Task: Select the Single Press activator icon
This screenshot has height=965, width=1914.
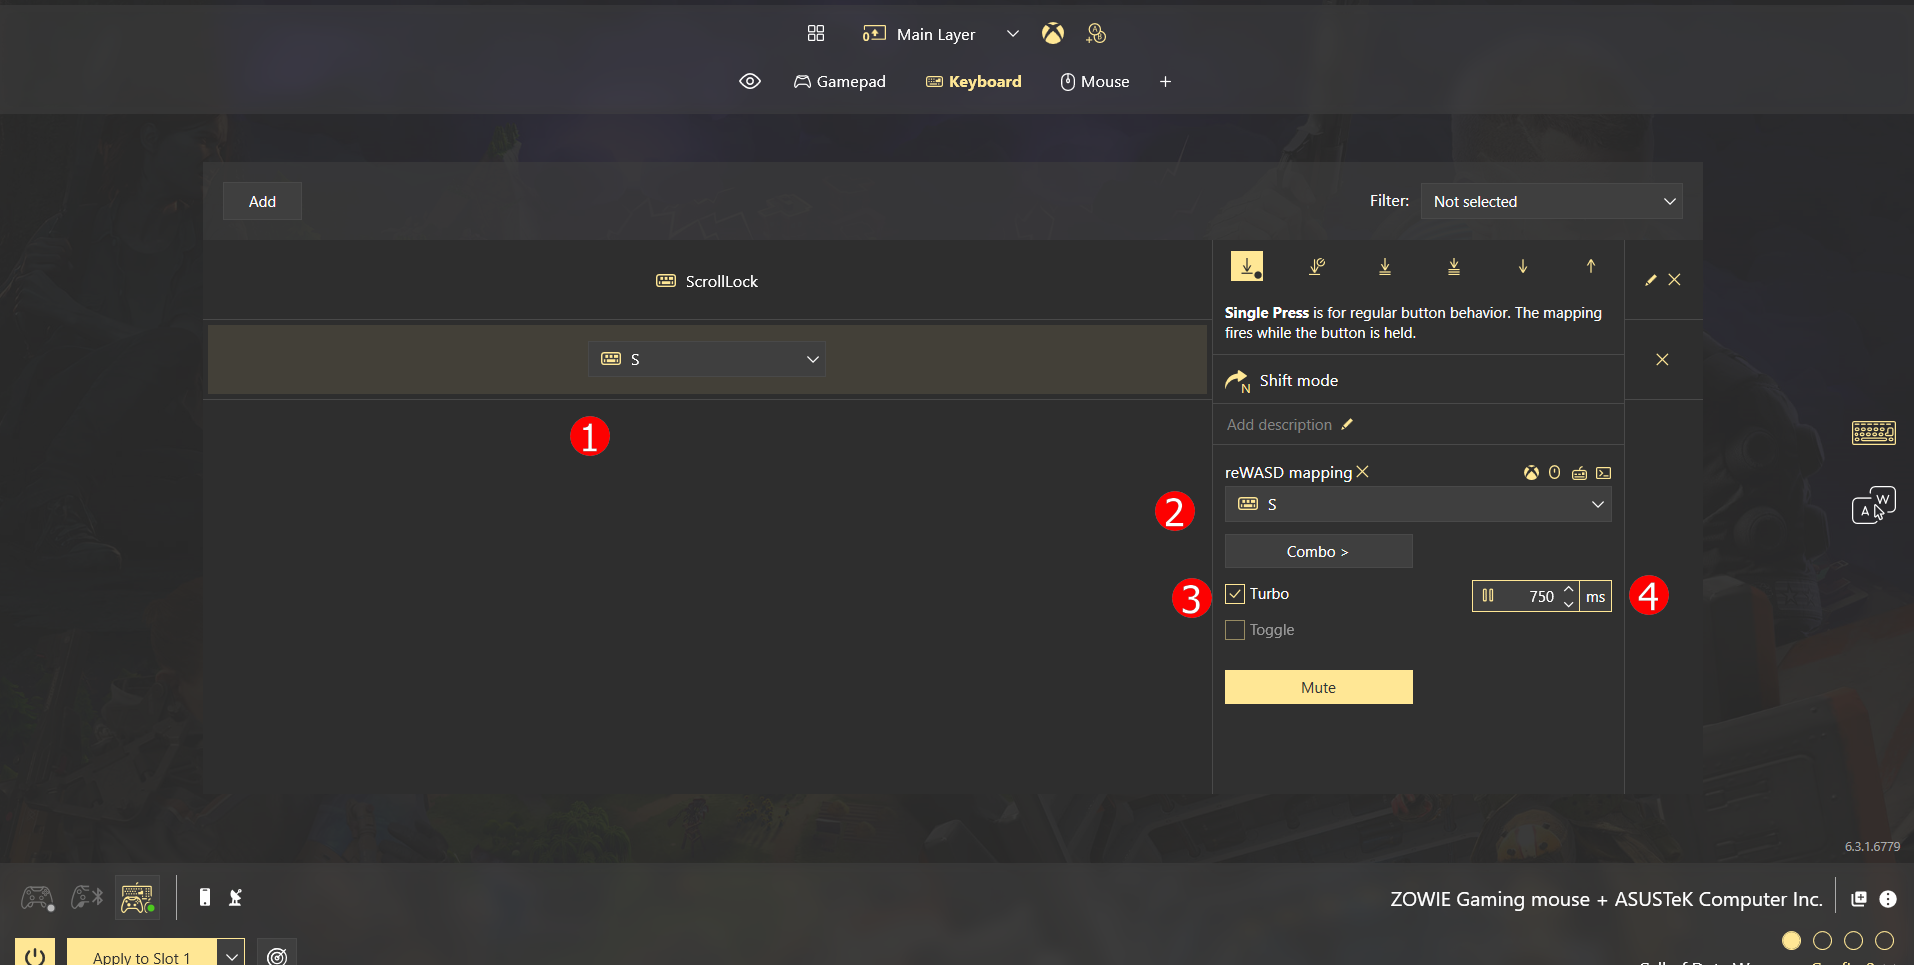Action: (x=1247, y=266)
